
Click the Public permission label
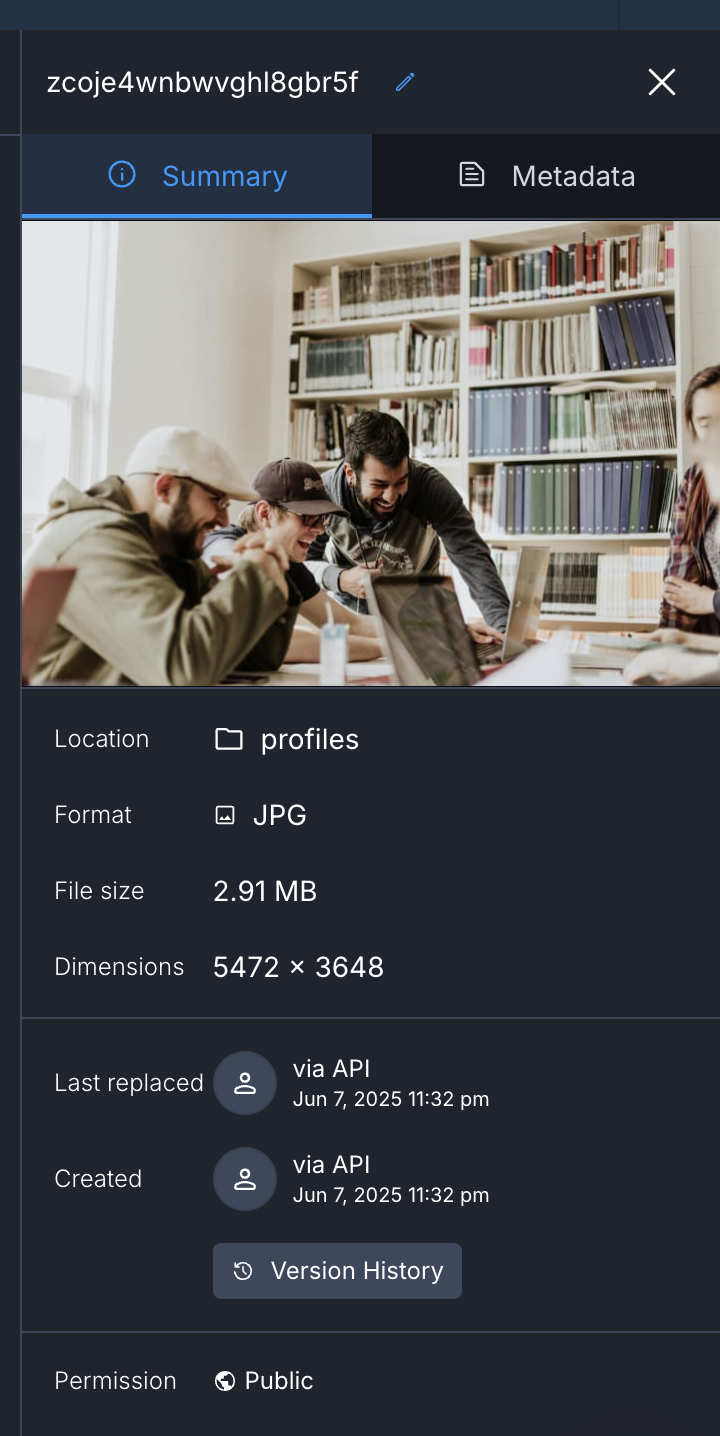click(x=279, y=1381)
